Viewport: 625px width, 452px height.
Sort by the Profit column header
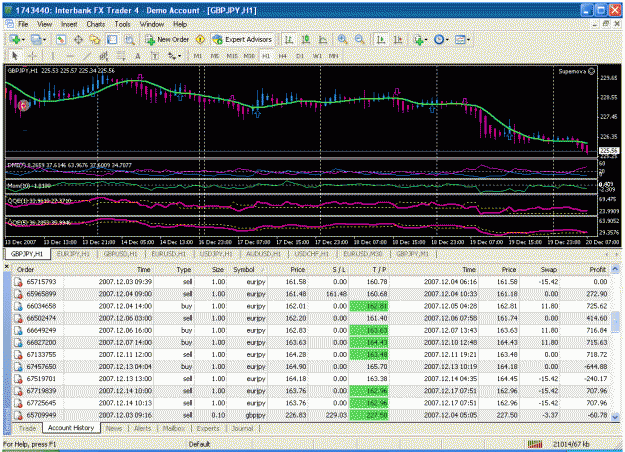click(x=584, y=269)
